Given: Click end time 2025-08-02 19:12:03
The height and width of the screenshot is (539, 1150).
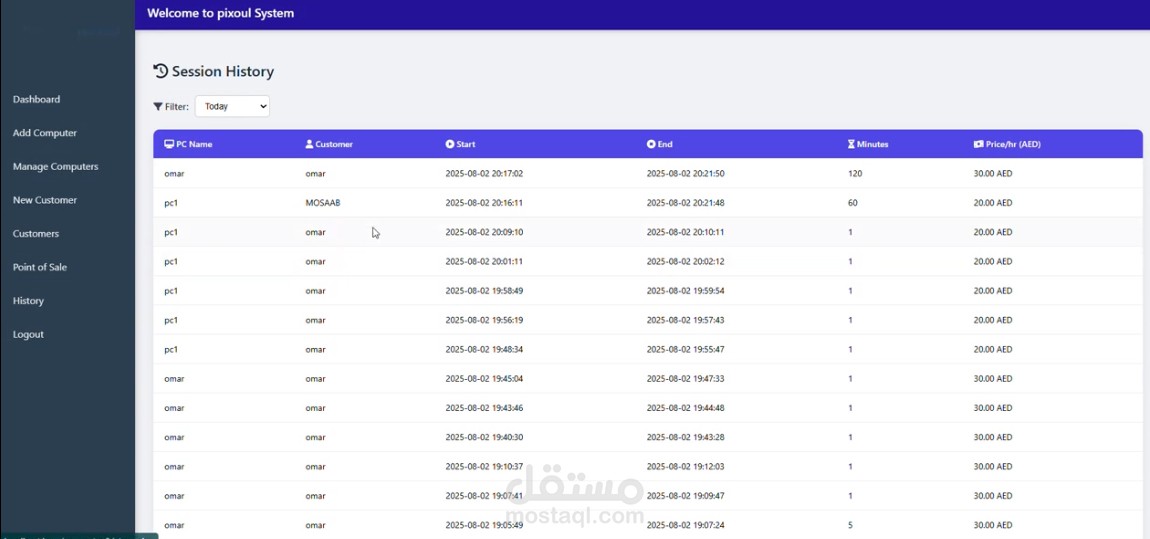Looking at the screenshot, I should pyautogui.click(x=686, y=467).
